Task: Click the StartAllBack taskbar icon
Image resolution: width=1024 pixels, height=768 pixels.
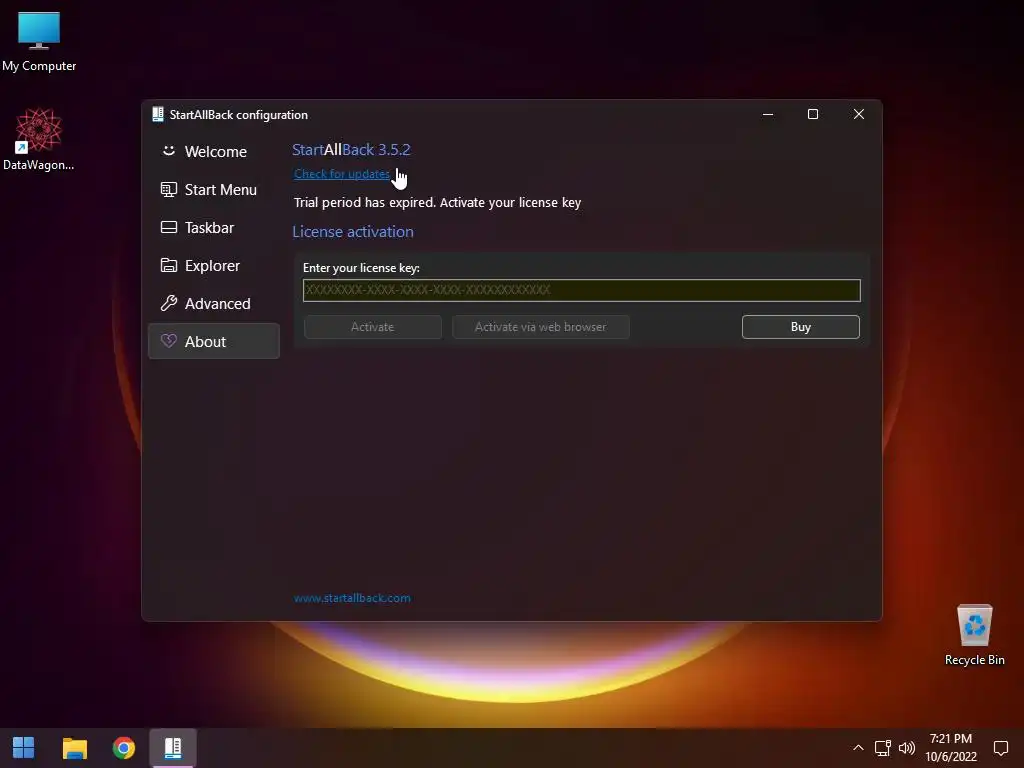Action: [x=172, y=748]
